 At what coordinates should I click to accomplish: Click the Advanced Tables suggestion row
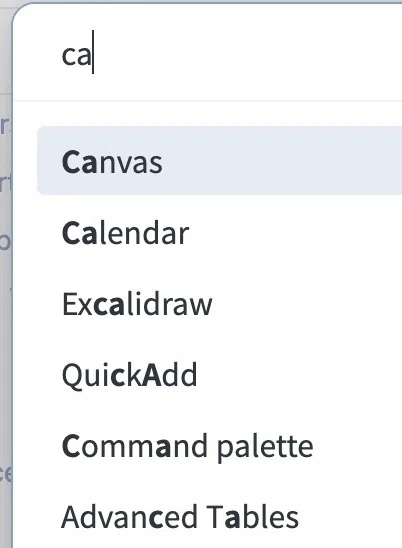[x=220, y=517]
